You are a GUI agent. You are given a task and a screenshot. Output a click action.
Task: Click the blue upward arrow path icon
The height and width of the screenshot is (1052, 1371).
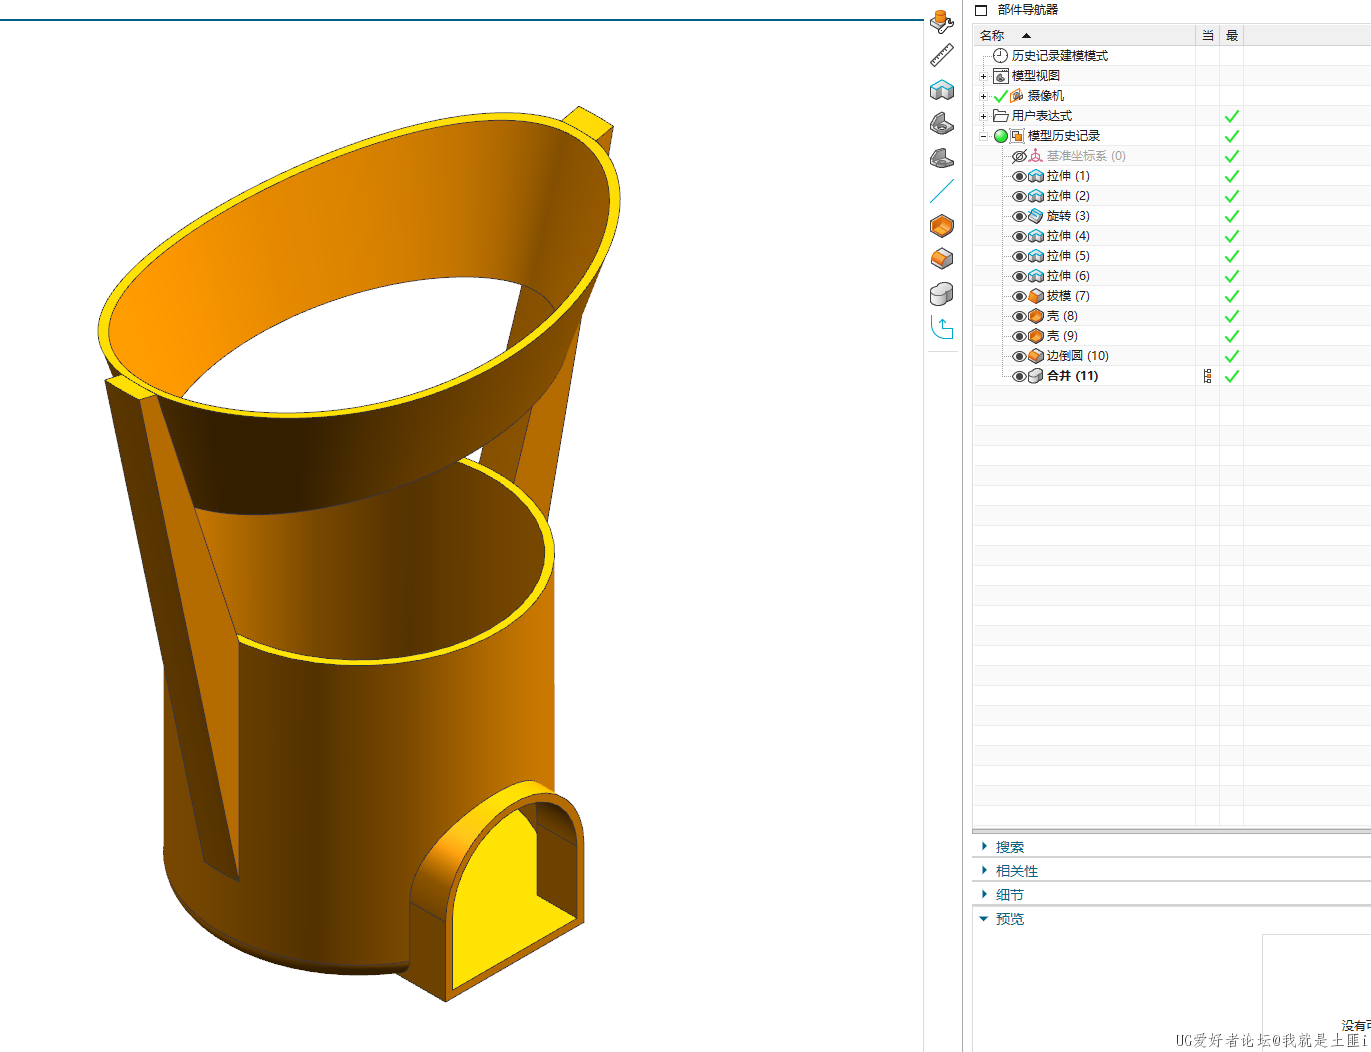coord(941,327)
